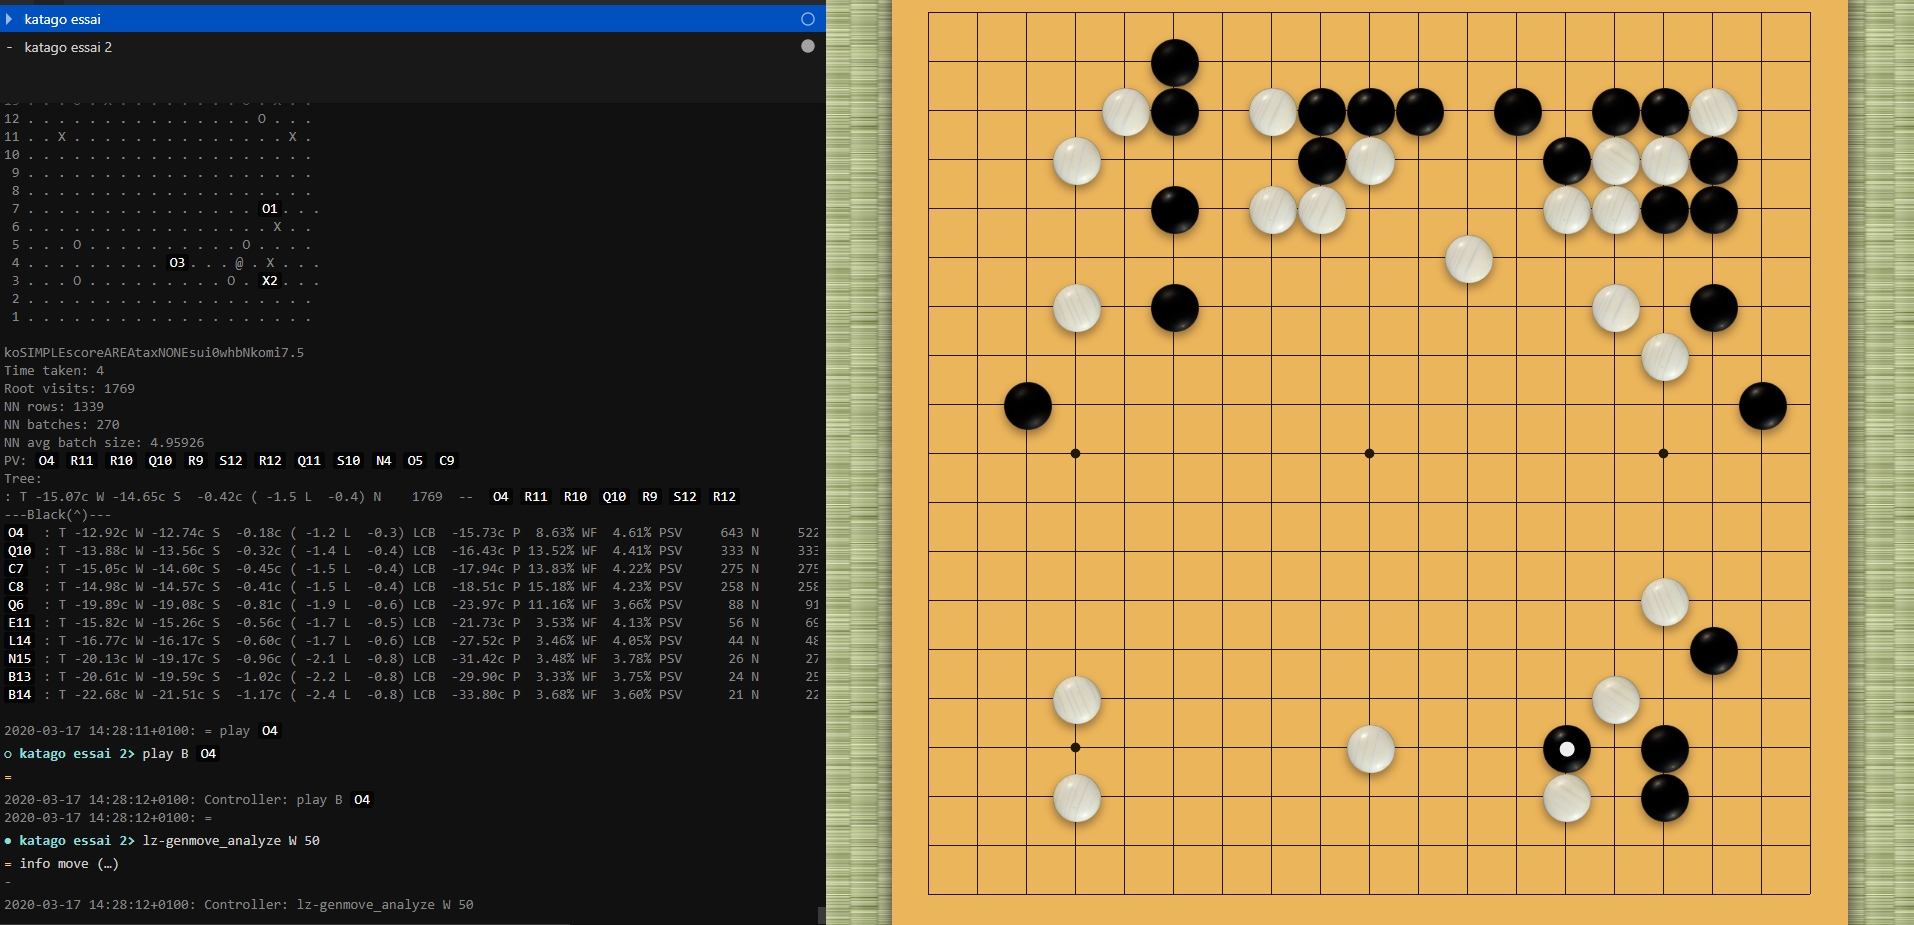Expand the collapsed info move (…) response
Viewport: 1914px width, 925px height.
69,864
